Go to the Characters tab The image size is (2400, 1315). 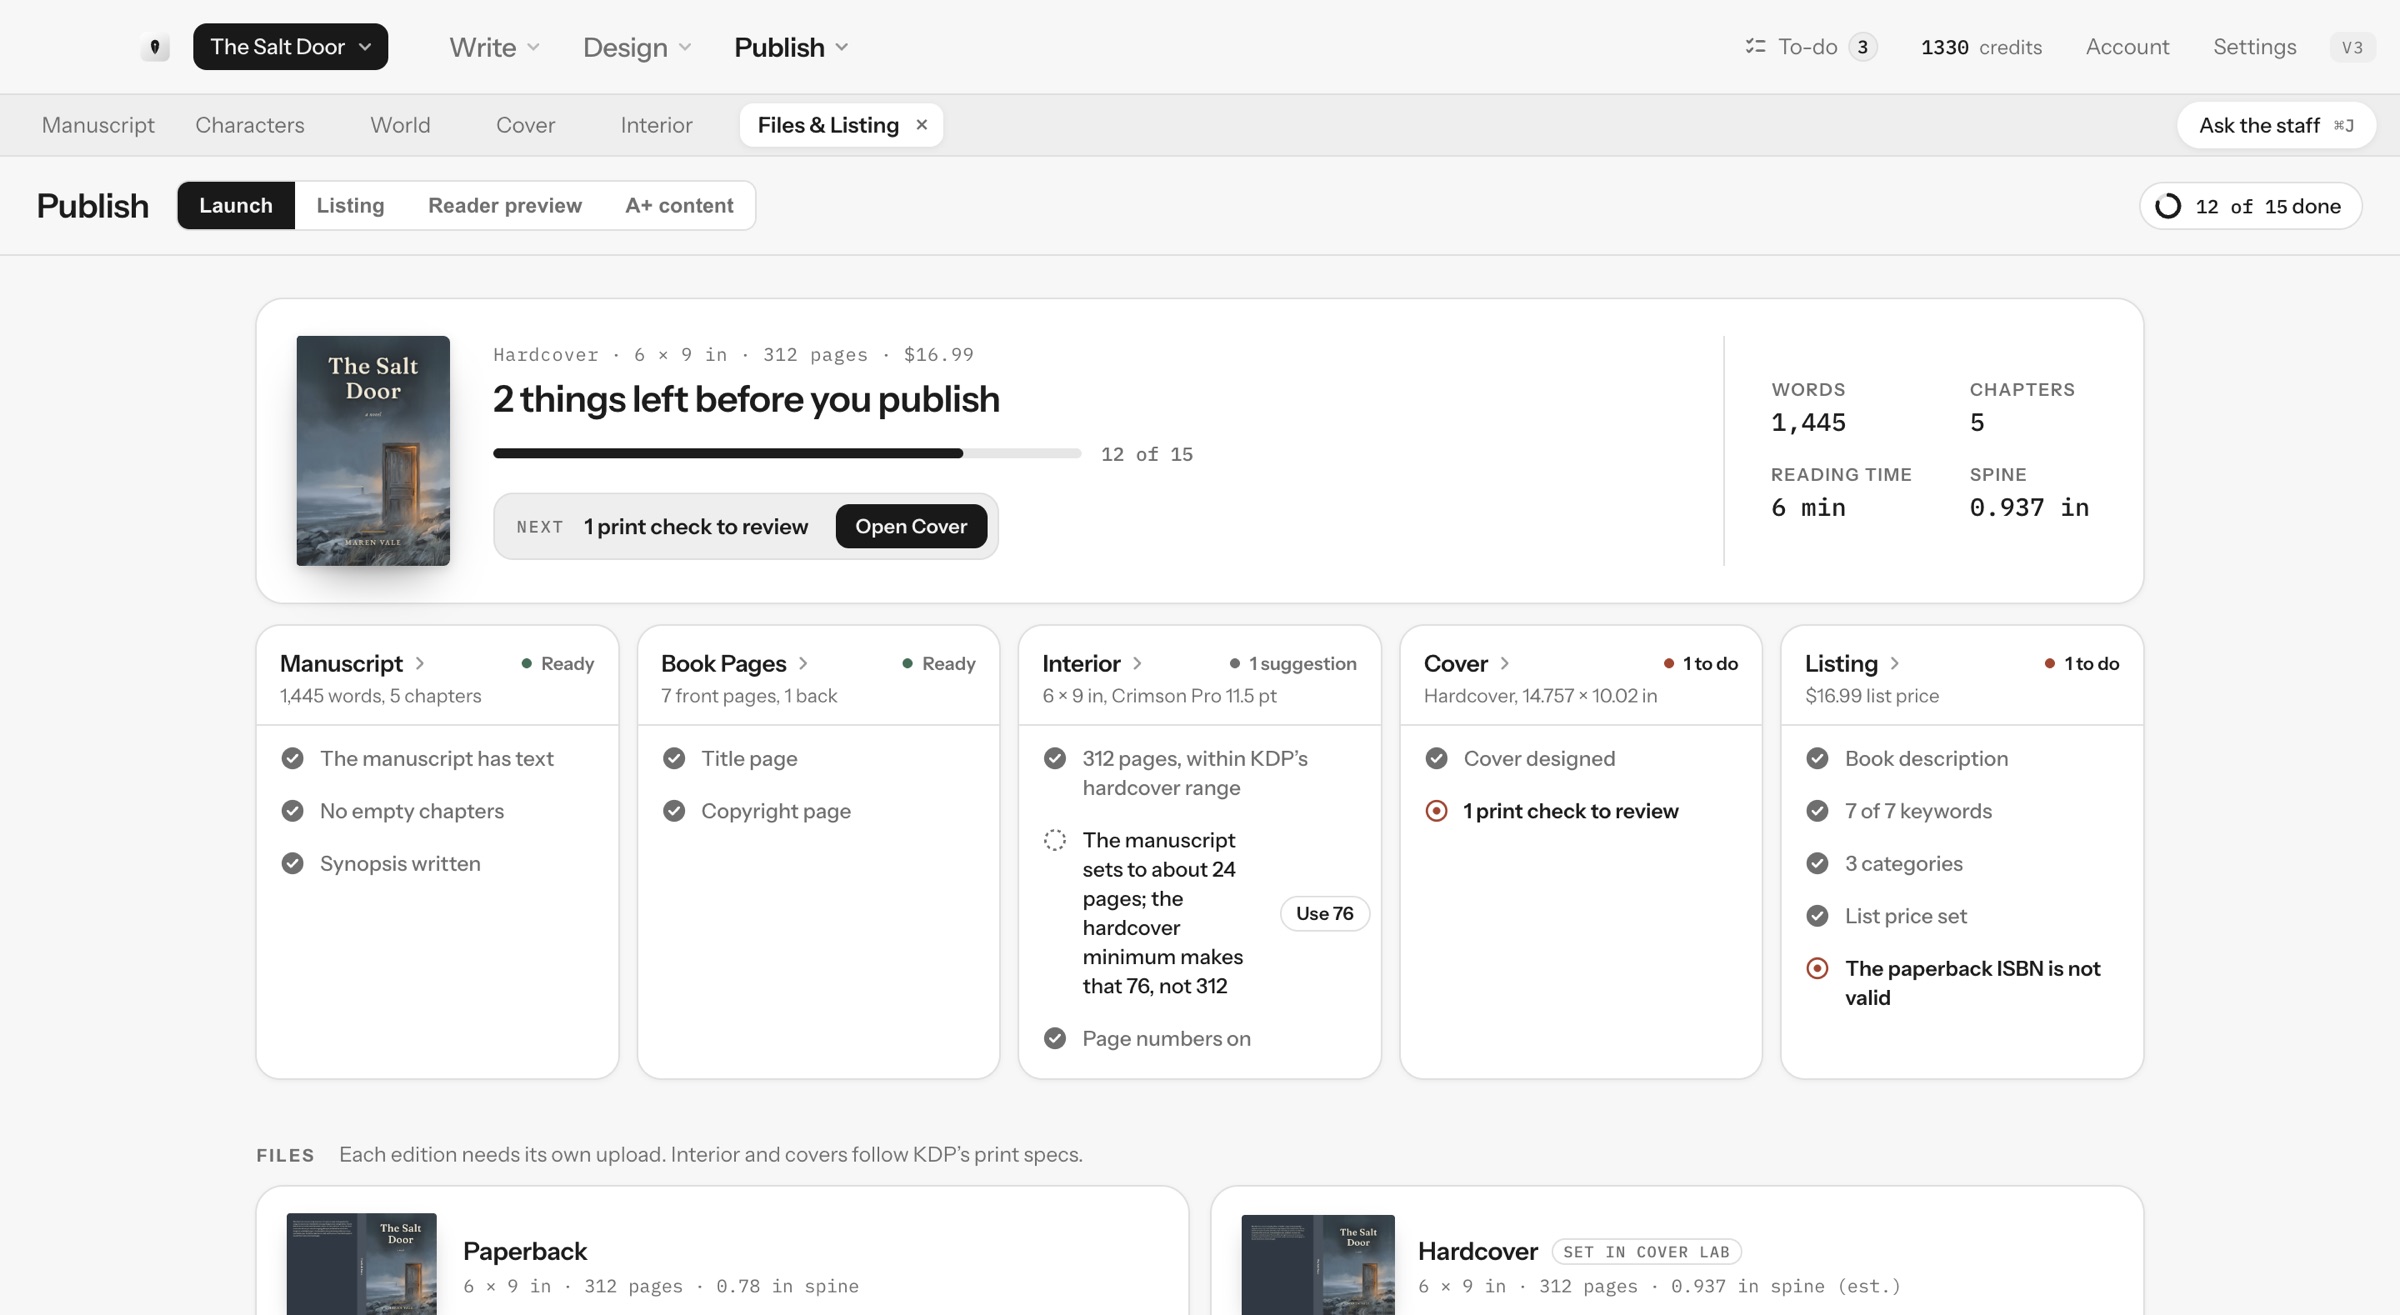click(x=250, y=125)
